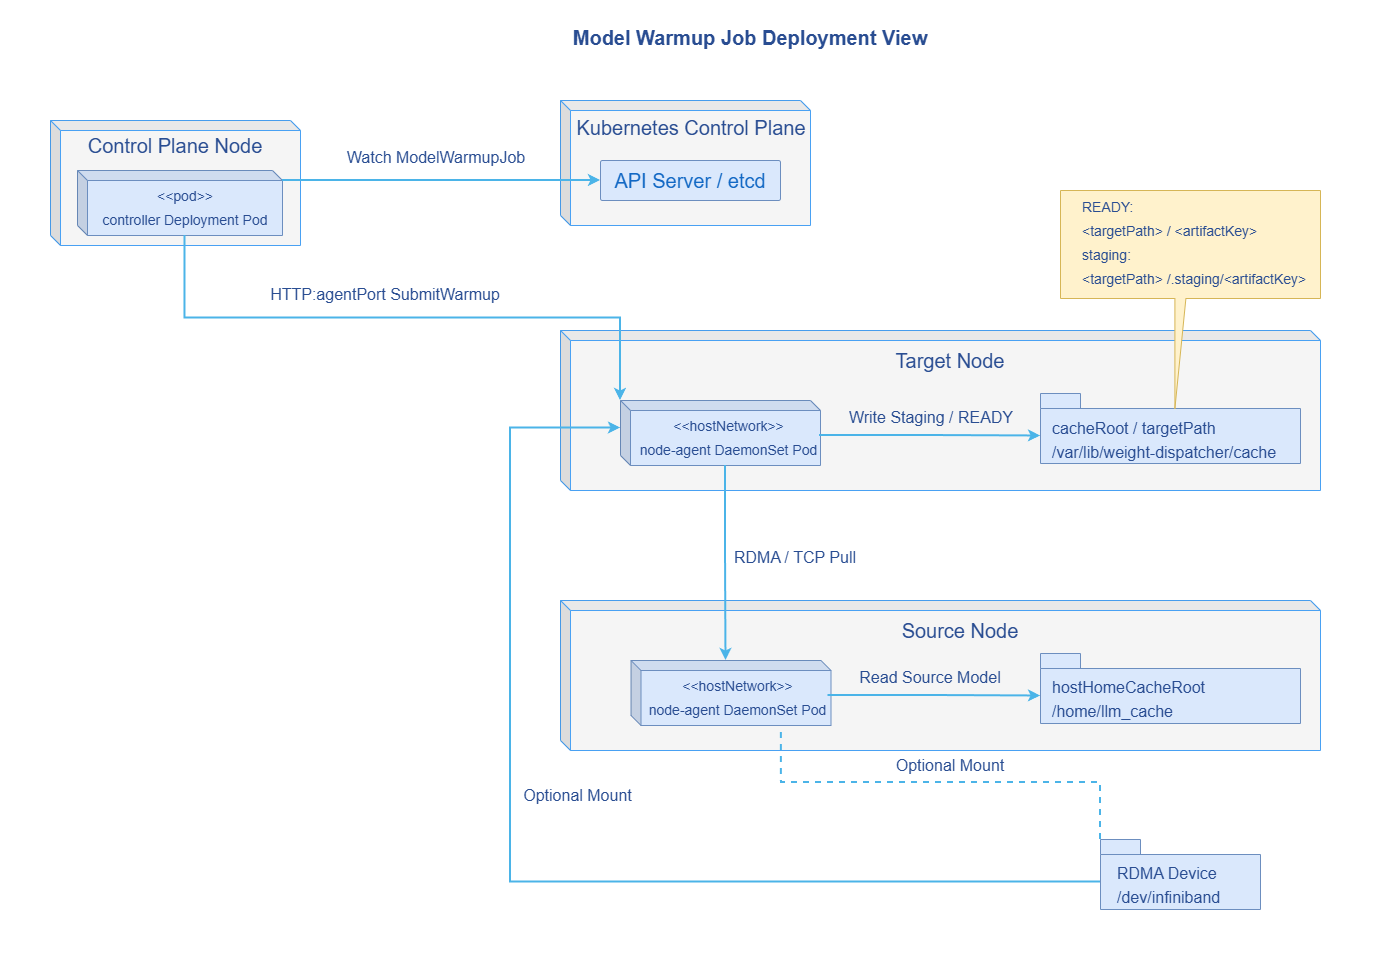Click the "HTTP:agentPort SubmitWarmup" label
This screenshot has width=1380, height=960.
pos(385,294)
